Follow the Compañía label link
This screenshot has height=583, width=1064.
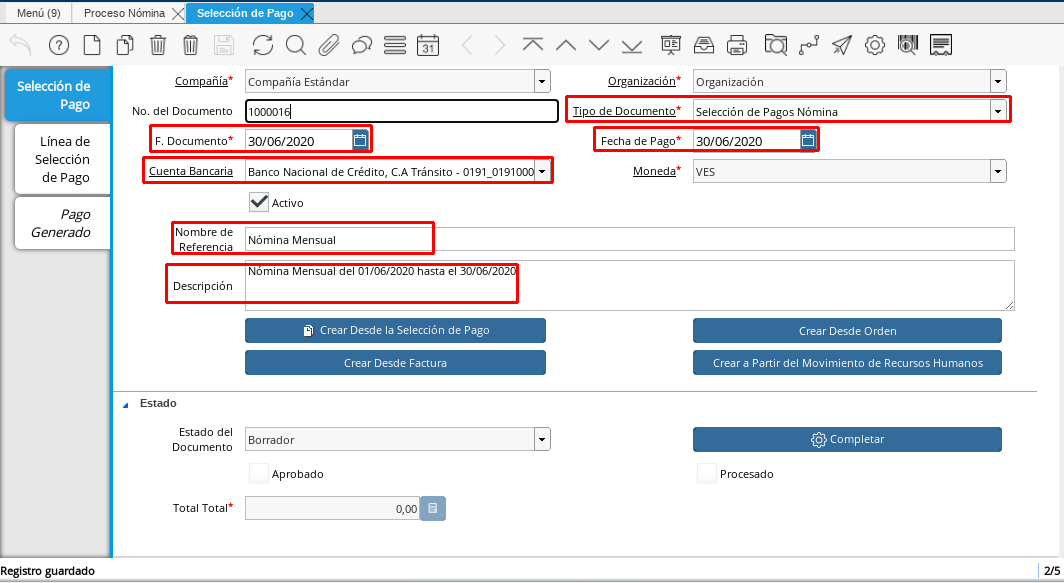[x=201, y=81]
